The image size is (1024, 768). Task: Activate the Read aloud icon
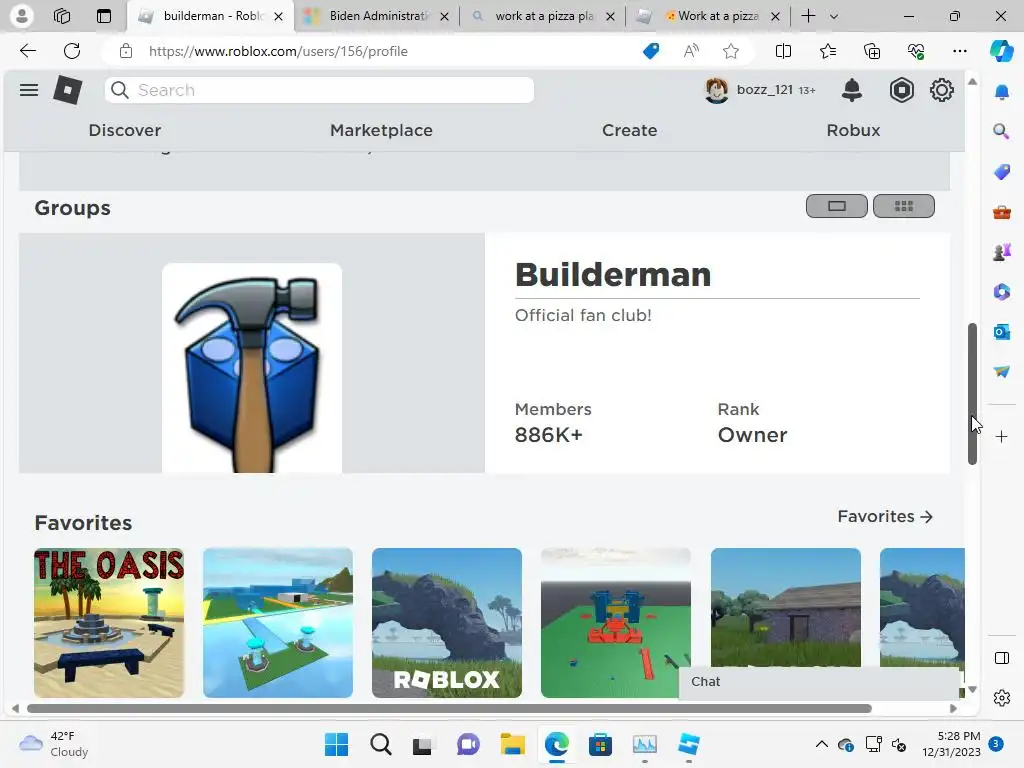point(691,51)
